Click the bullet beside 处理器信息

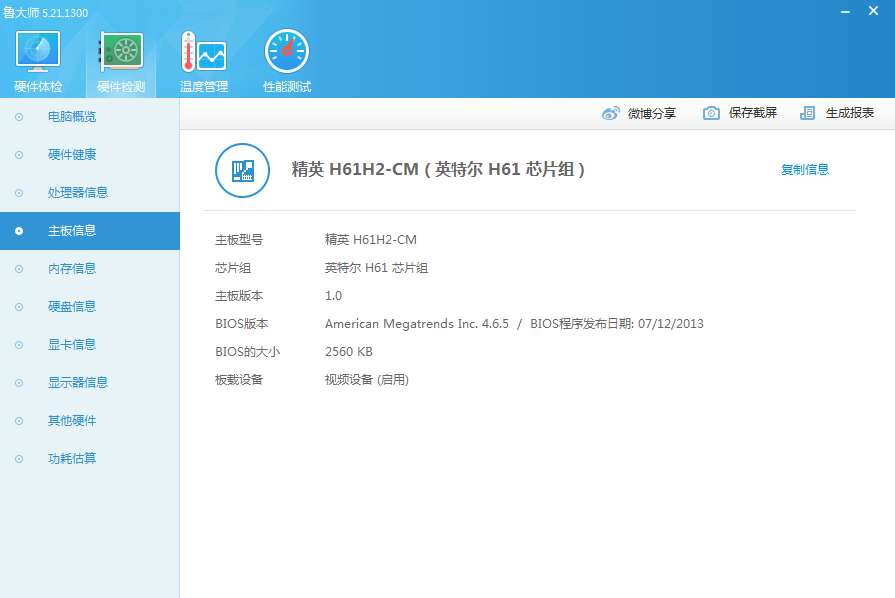pos(19,193)
